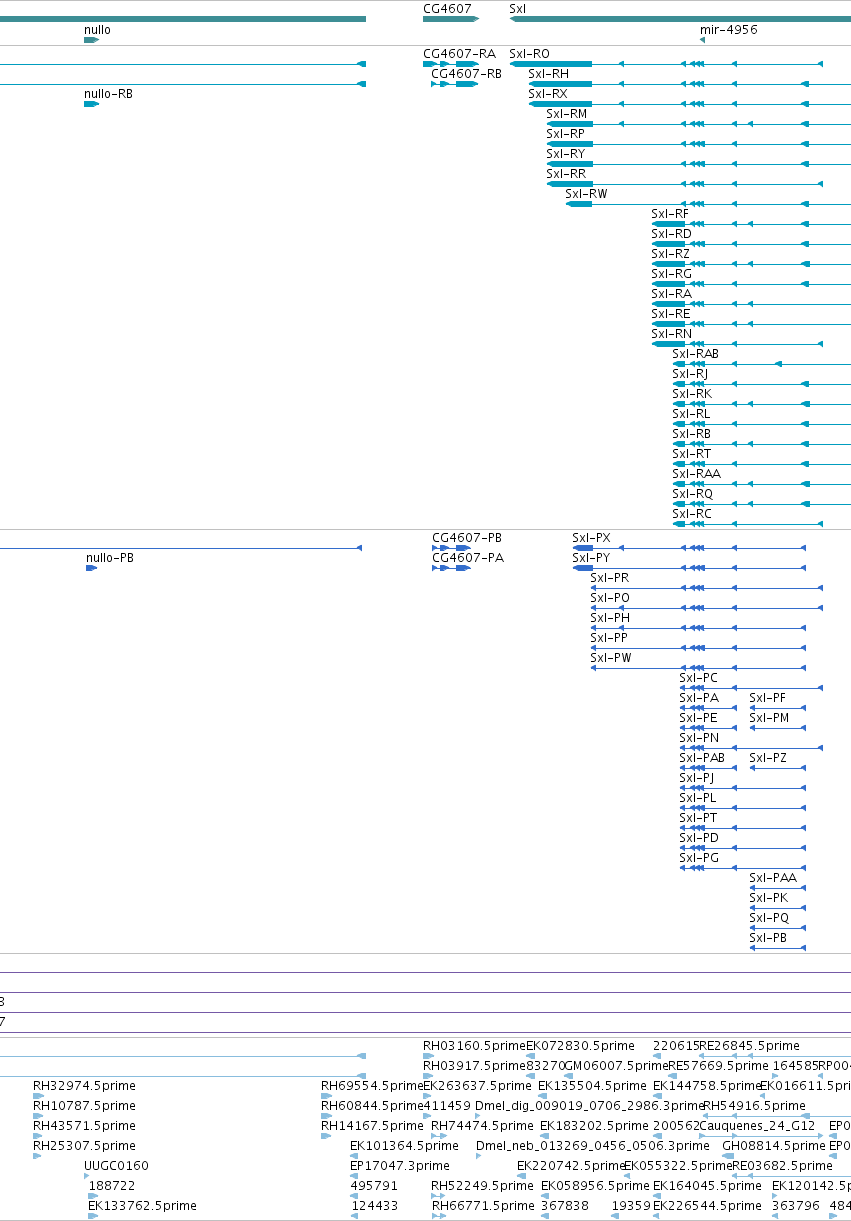
Task: Select EST RH43571.5prime
Action: click(x=84, y=1126)
